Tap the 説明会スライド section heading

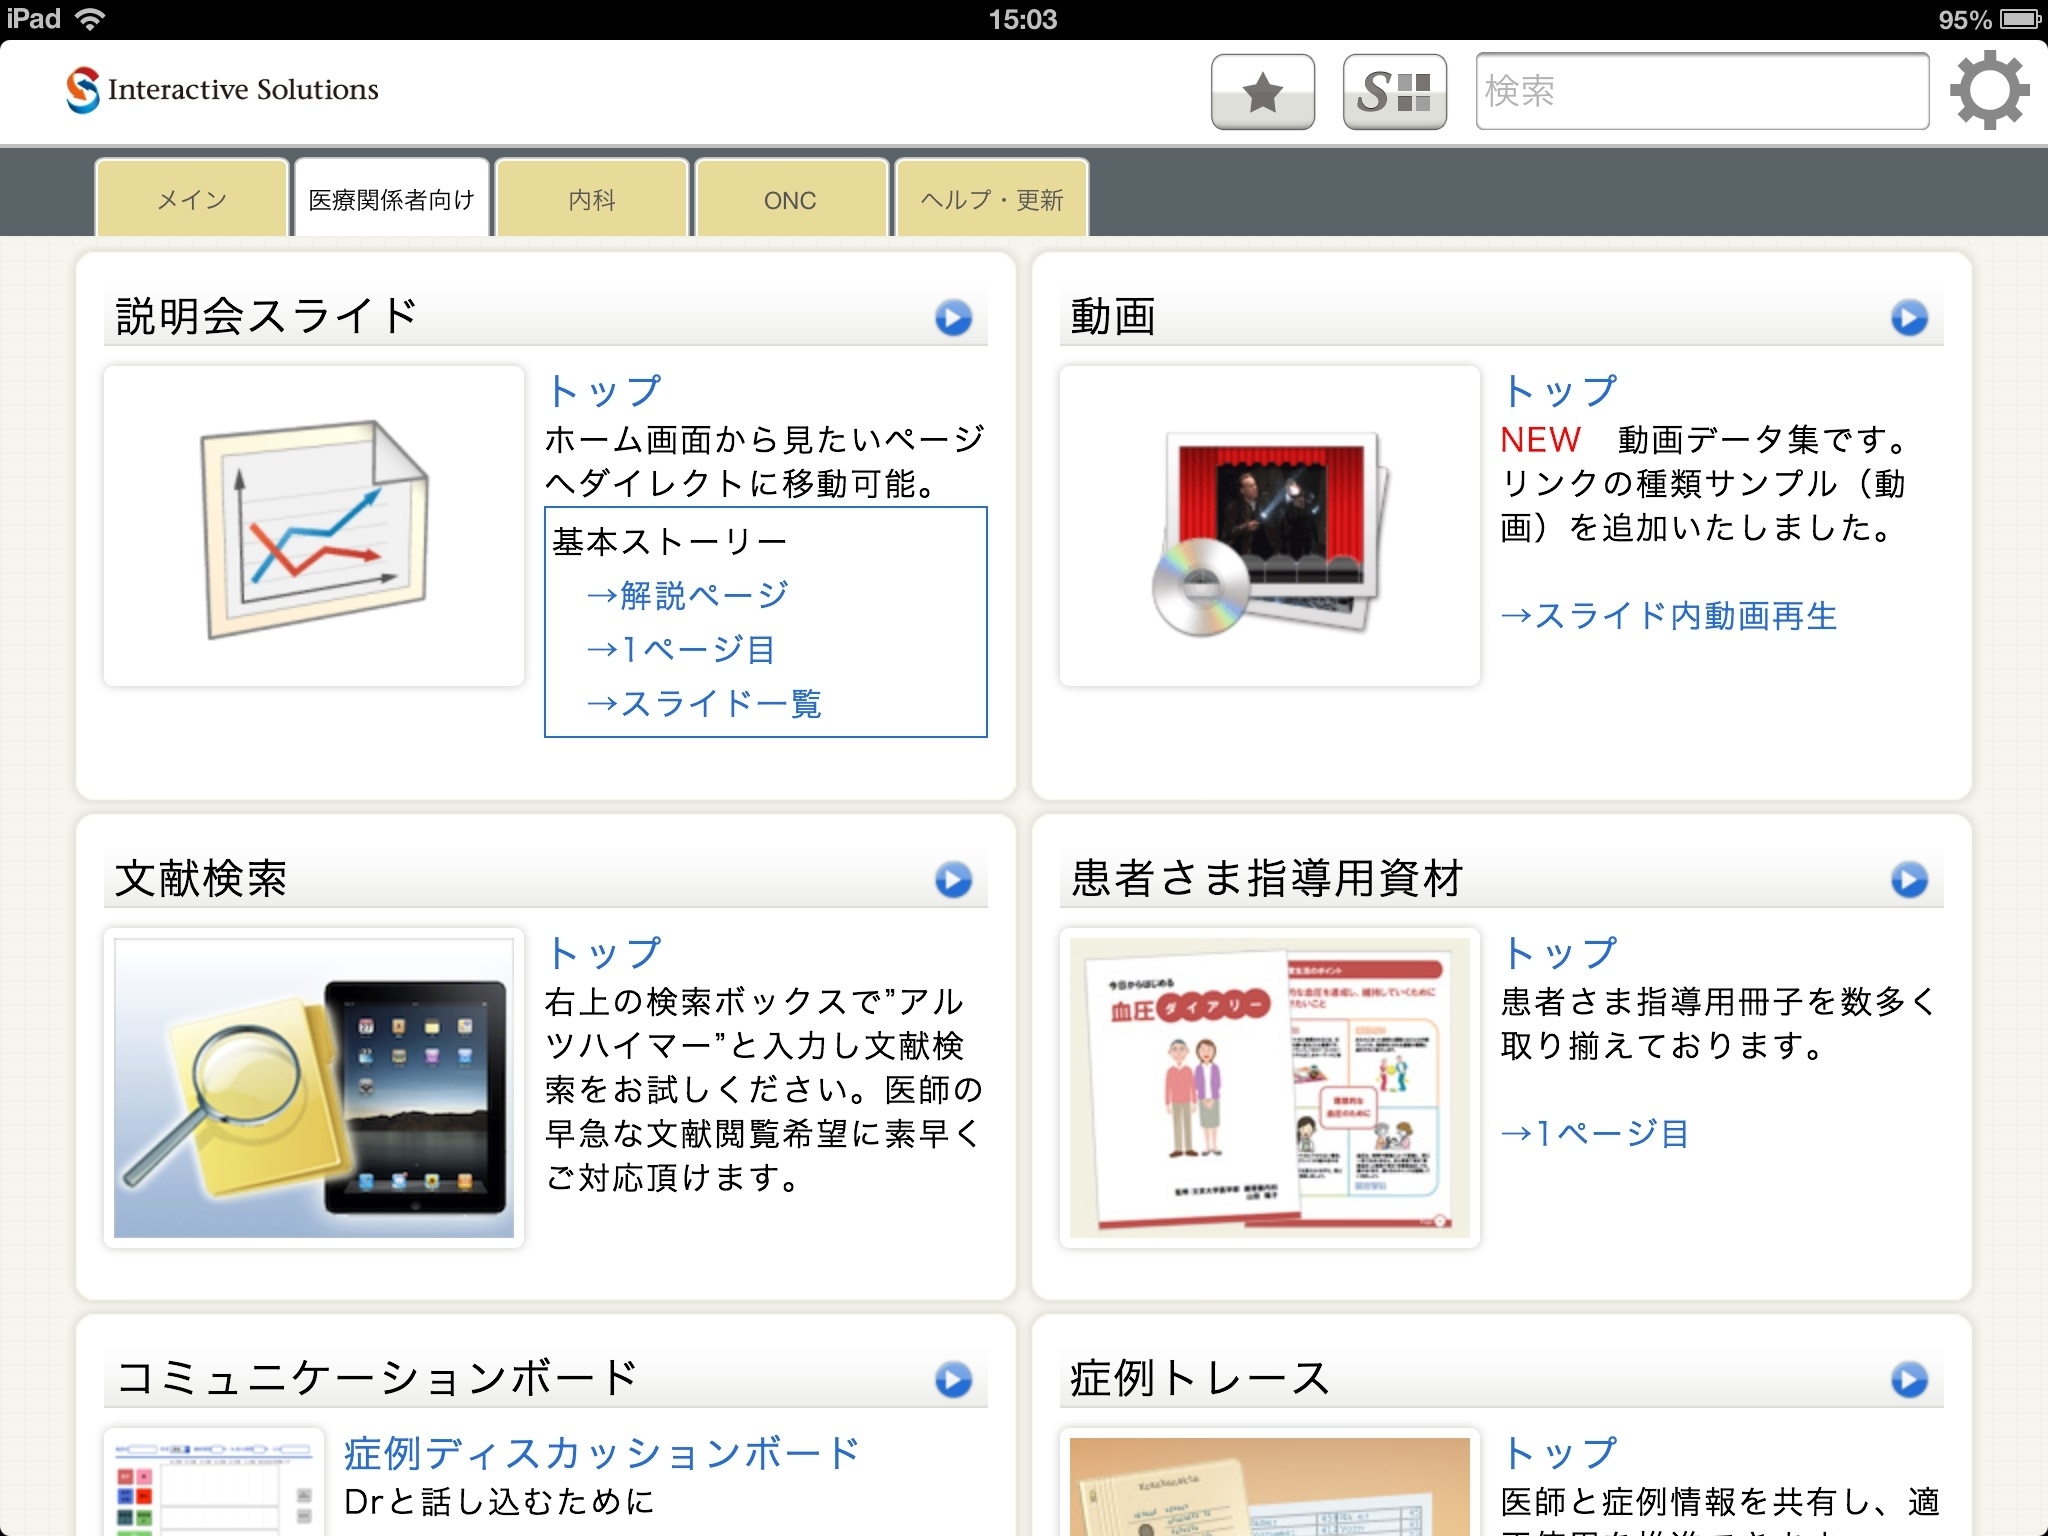point(266,316)
